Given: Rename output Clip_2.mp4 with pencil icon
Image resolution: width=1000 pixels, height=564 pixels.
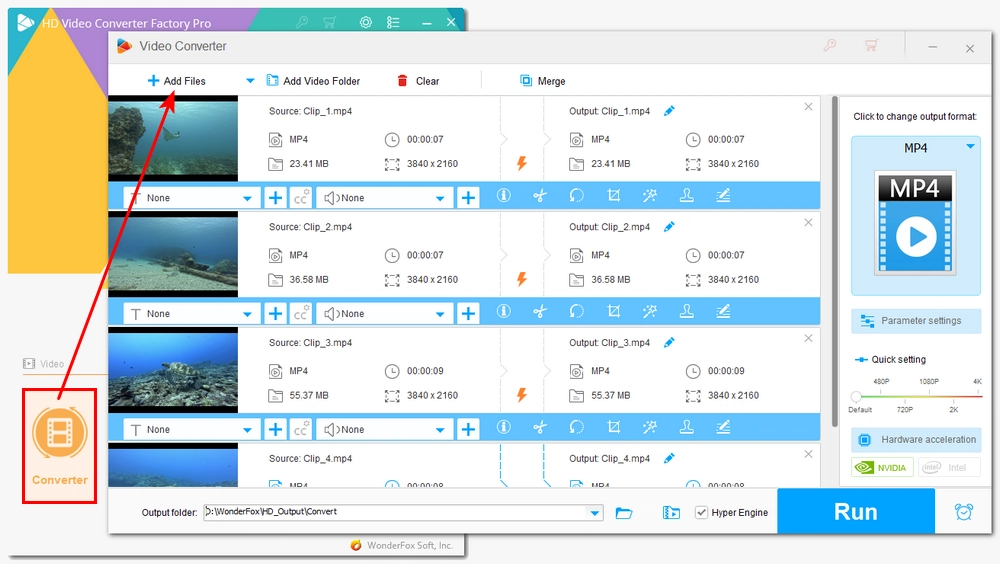Looking at the screenshot, I should (x=669, y=226).
